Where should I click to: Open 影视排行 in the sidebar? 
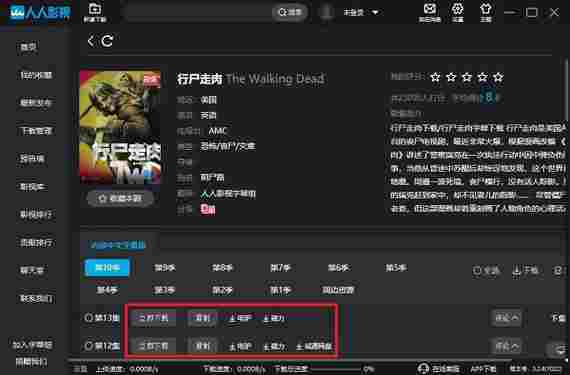pos(36,214)
